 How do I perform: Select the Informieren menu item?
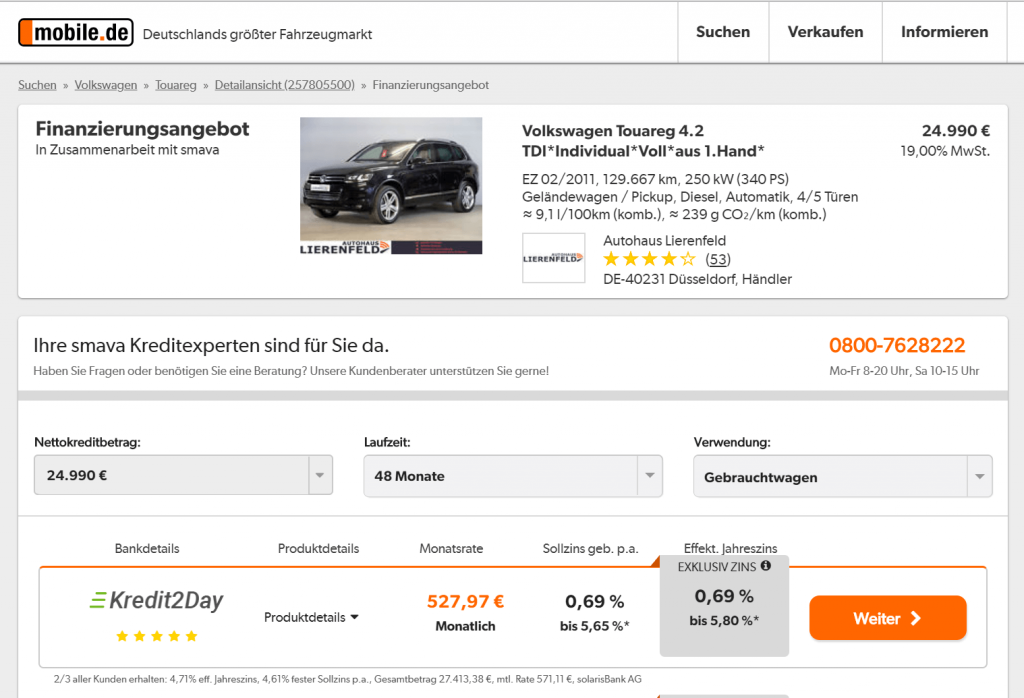pyautogui.click(x=943, y=31)
